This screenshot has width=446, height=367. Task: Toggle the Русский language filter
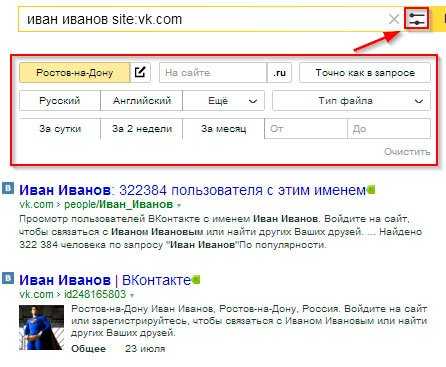pos(60,100)
